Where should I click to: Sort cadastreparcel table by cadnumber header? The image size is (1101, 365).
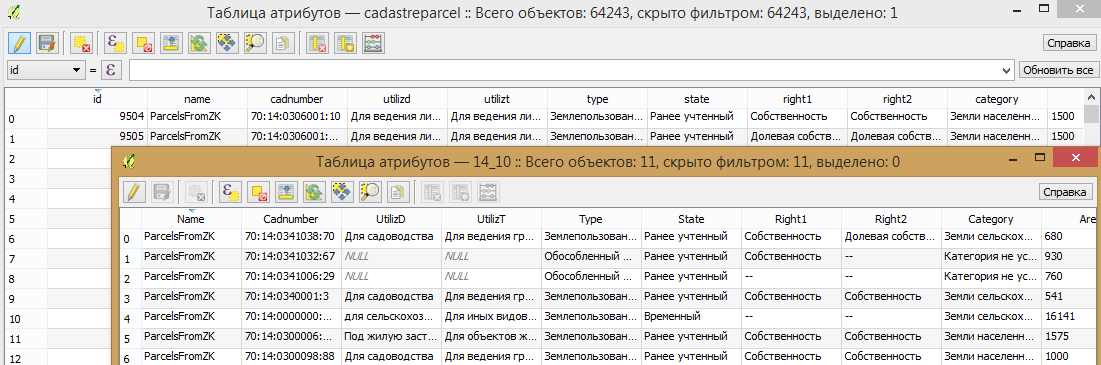click(297, 99)
